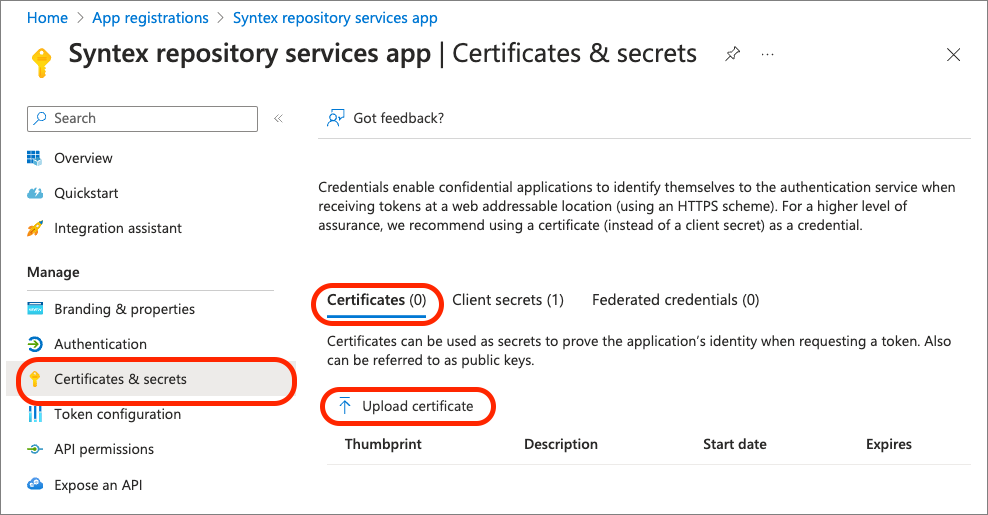Click the Expose an API cloud icon

tap(35, 484)
